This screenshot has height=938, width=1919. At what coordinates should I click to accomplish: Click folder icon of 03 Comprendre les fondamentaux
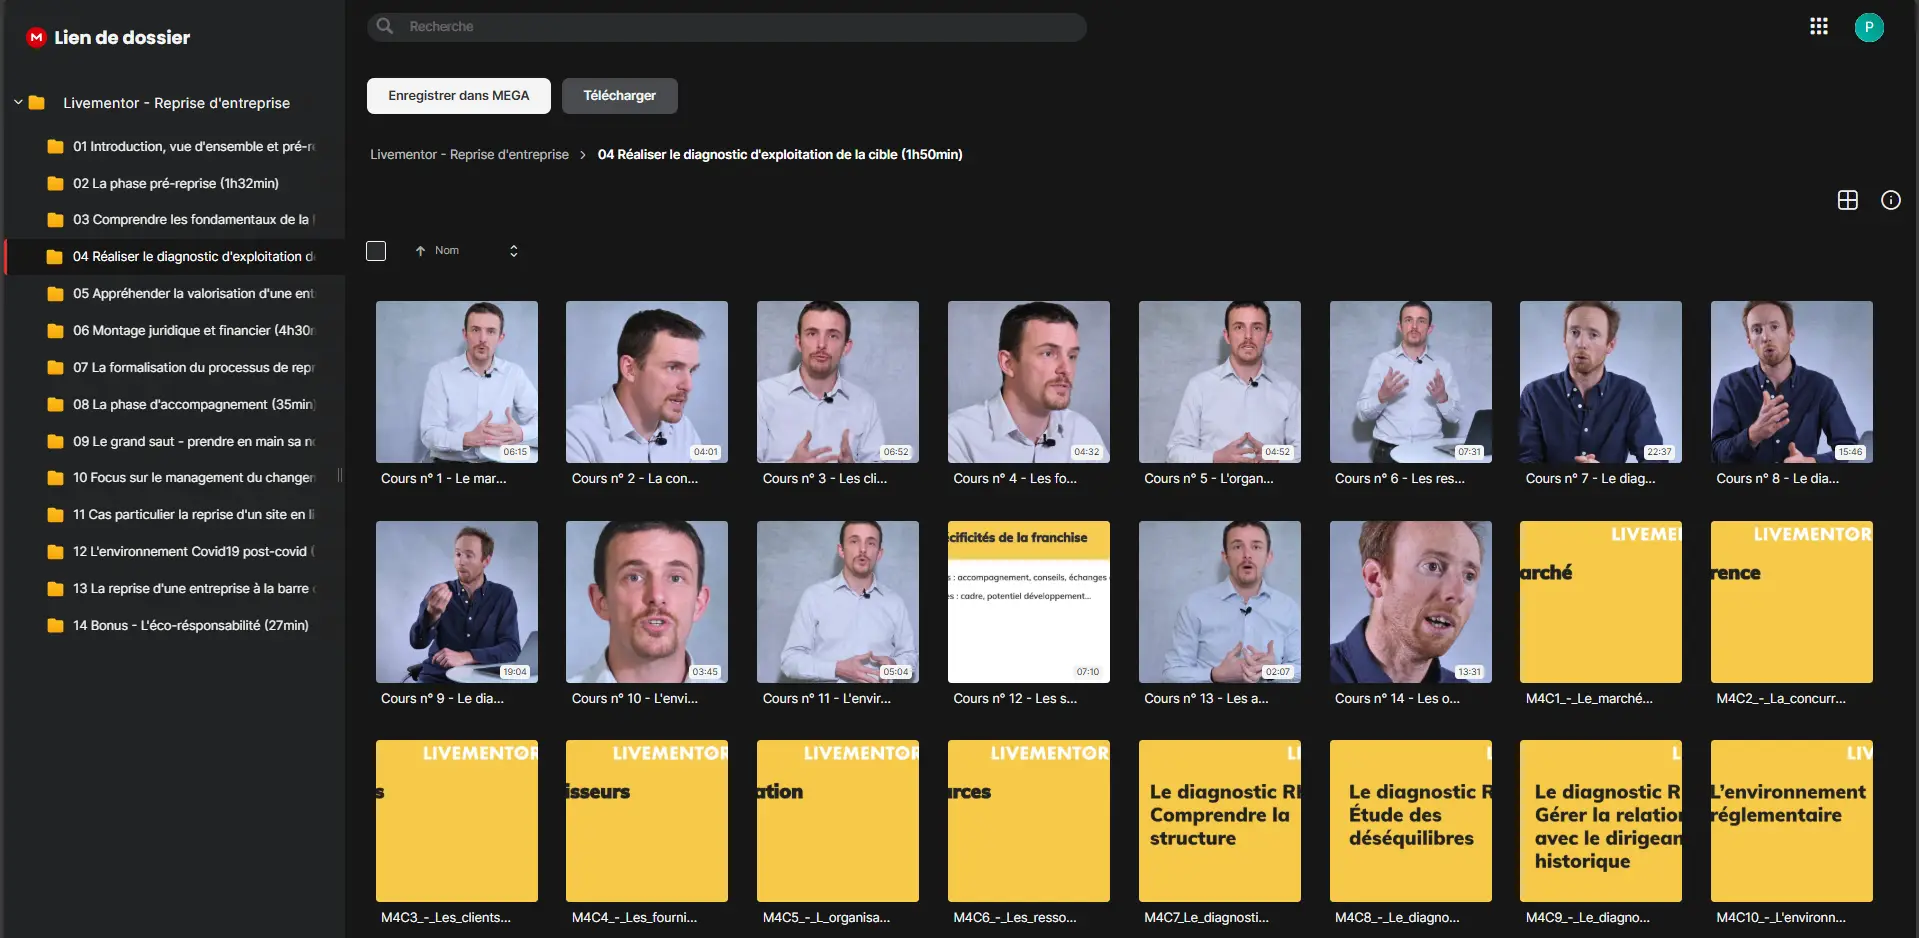(x=55, y=220)
